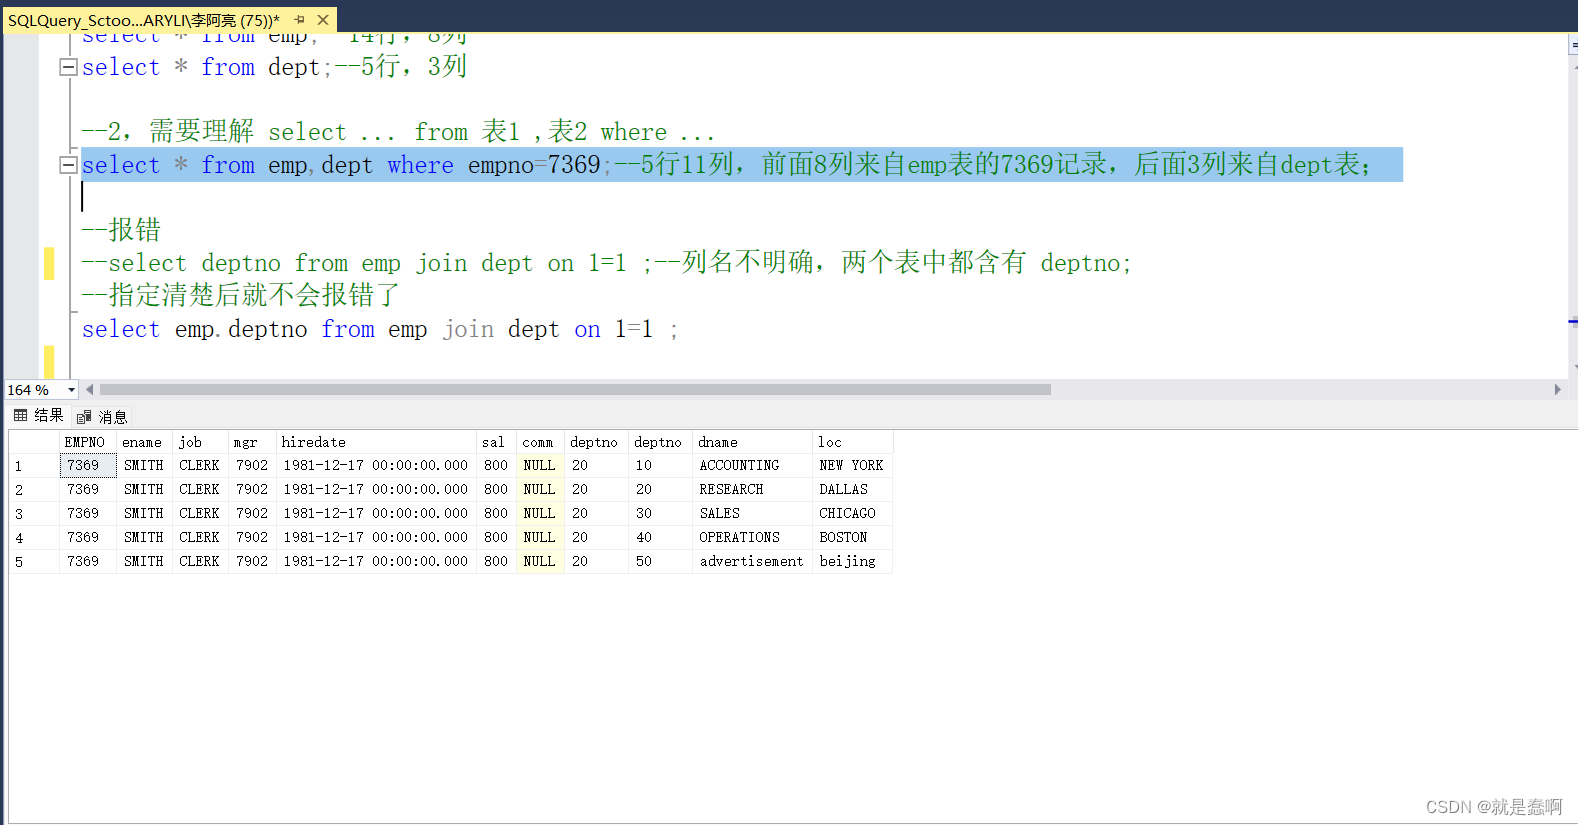Click the BOSTON loc cell
The height and width of the screenshot is (825, 1578).
coord(851,538)
